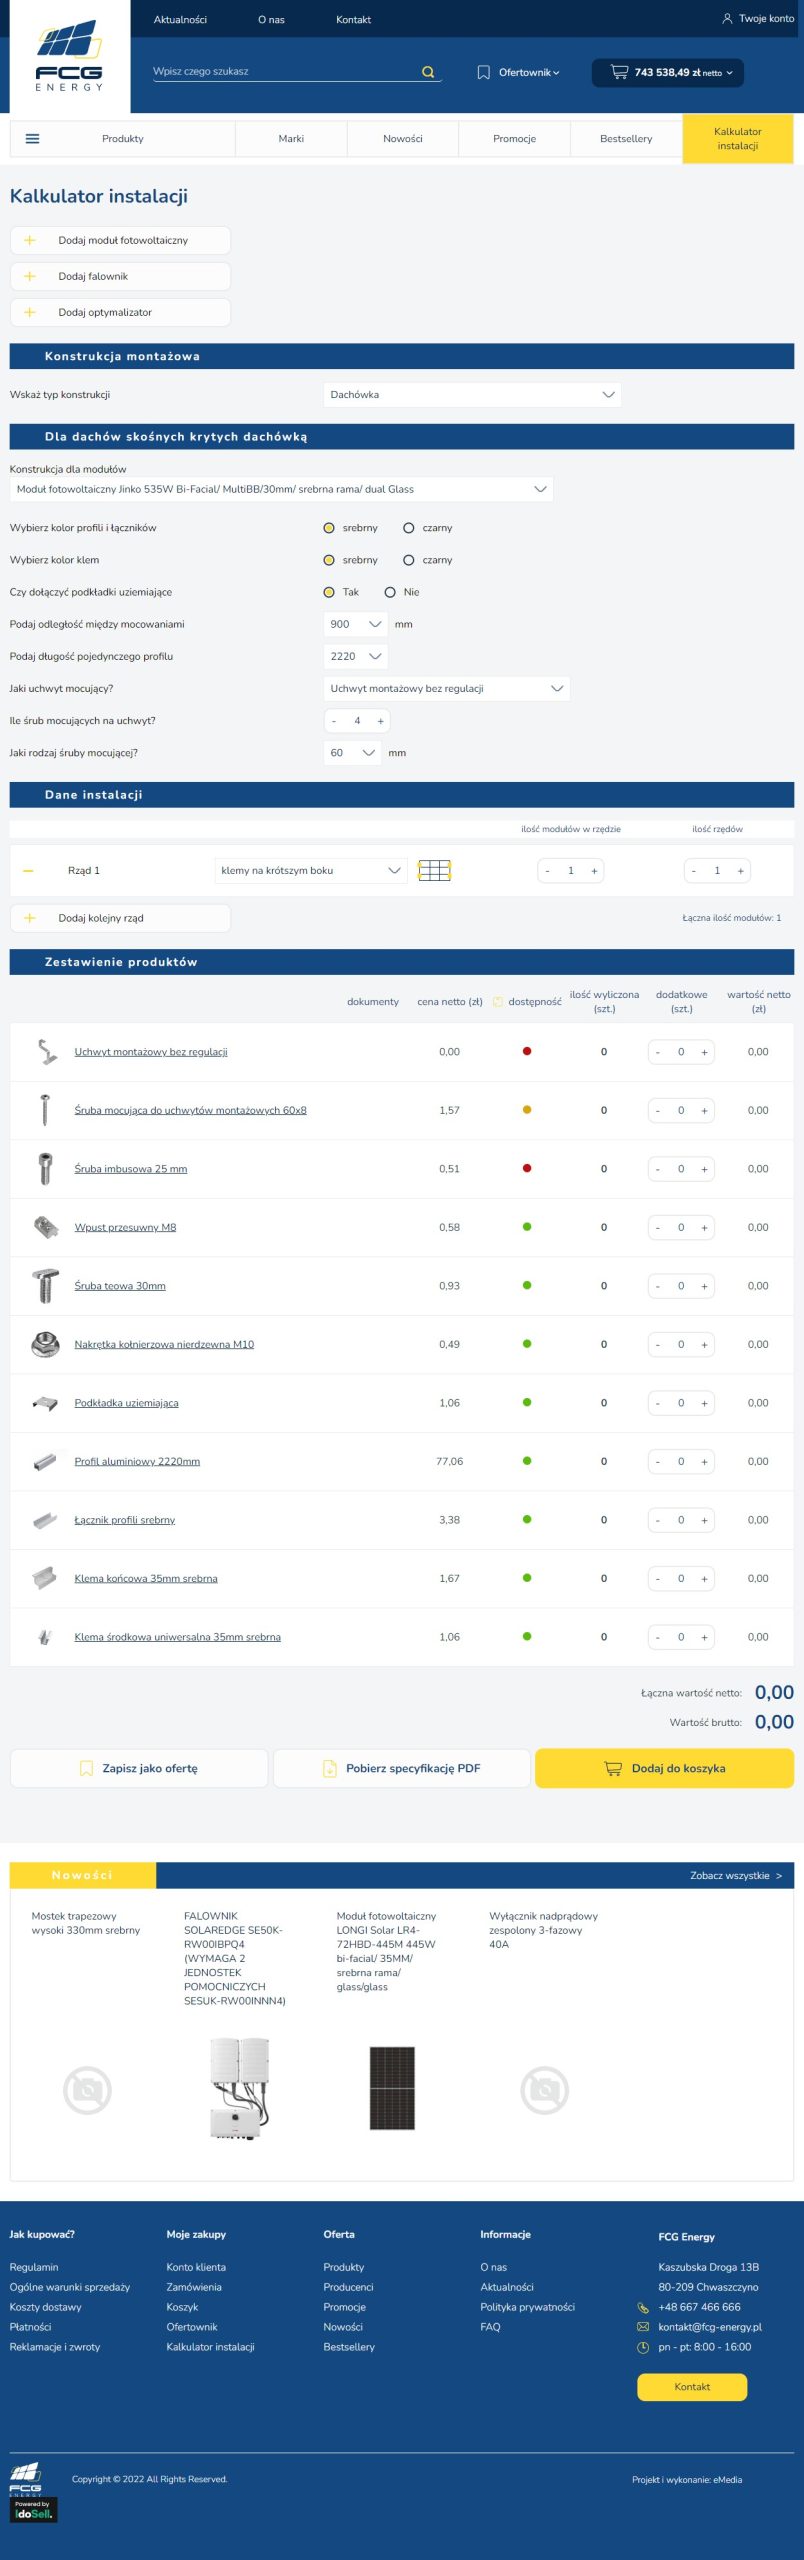This screenshot has height=2560, width=804.
Task: Click the Wpust przesuwny M8 thumbnail
Action: pyautogui.click(x=45, y=1227)
